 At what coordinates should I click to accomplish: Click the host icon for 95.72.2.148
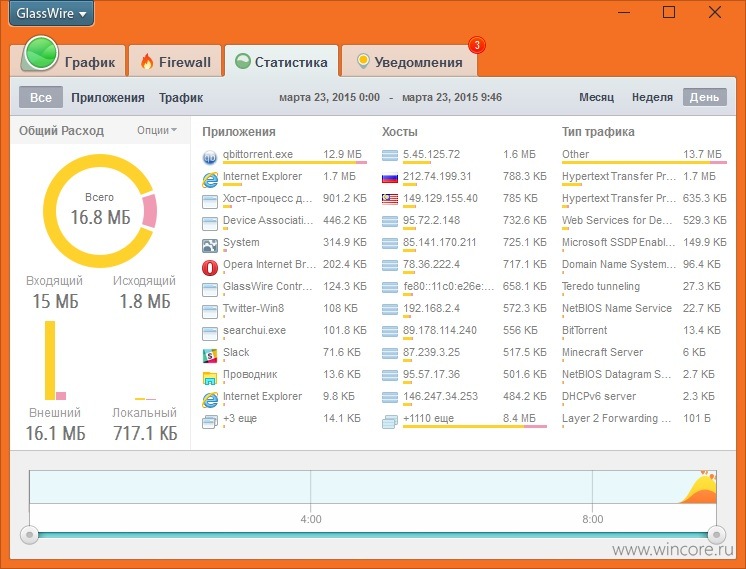(x=390, y=222)
